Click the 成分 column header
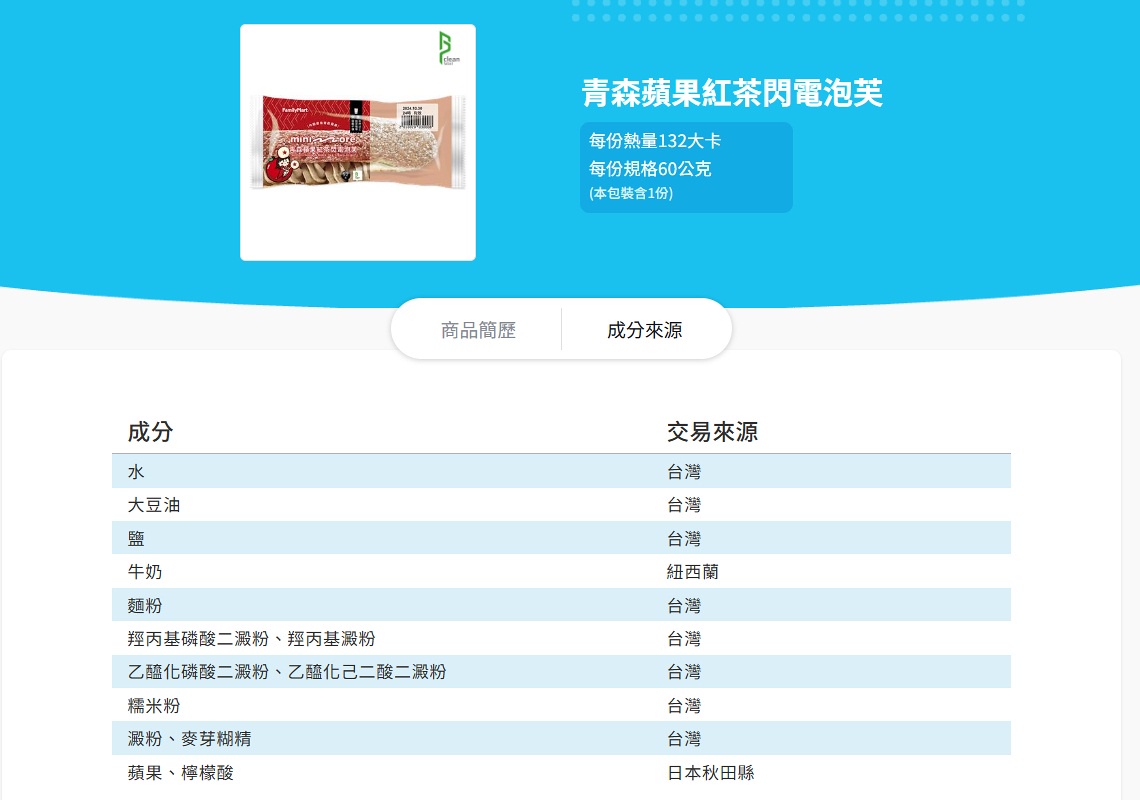1140x800 pixels. click(x=150, y=432)
